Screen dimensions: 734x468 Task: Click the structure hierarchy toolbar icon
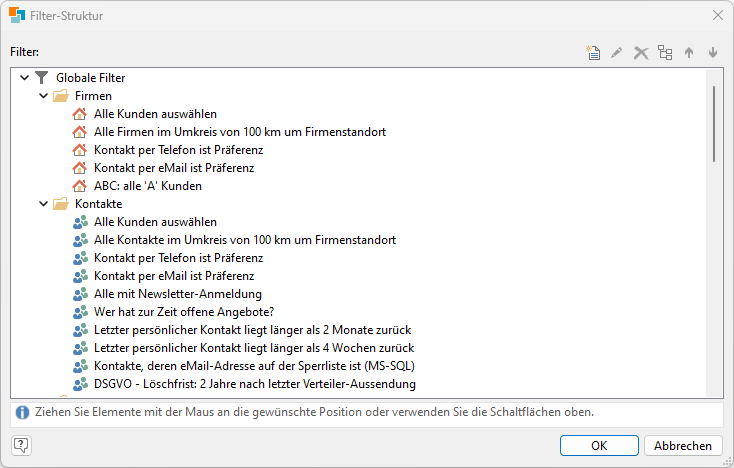pyautogui.click(x=665, y=53)
